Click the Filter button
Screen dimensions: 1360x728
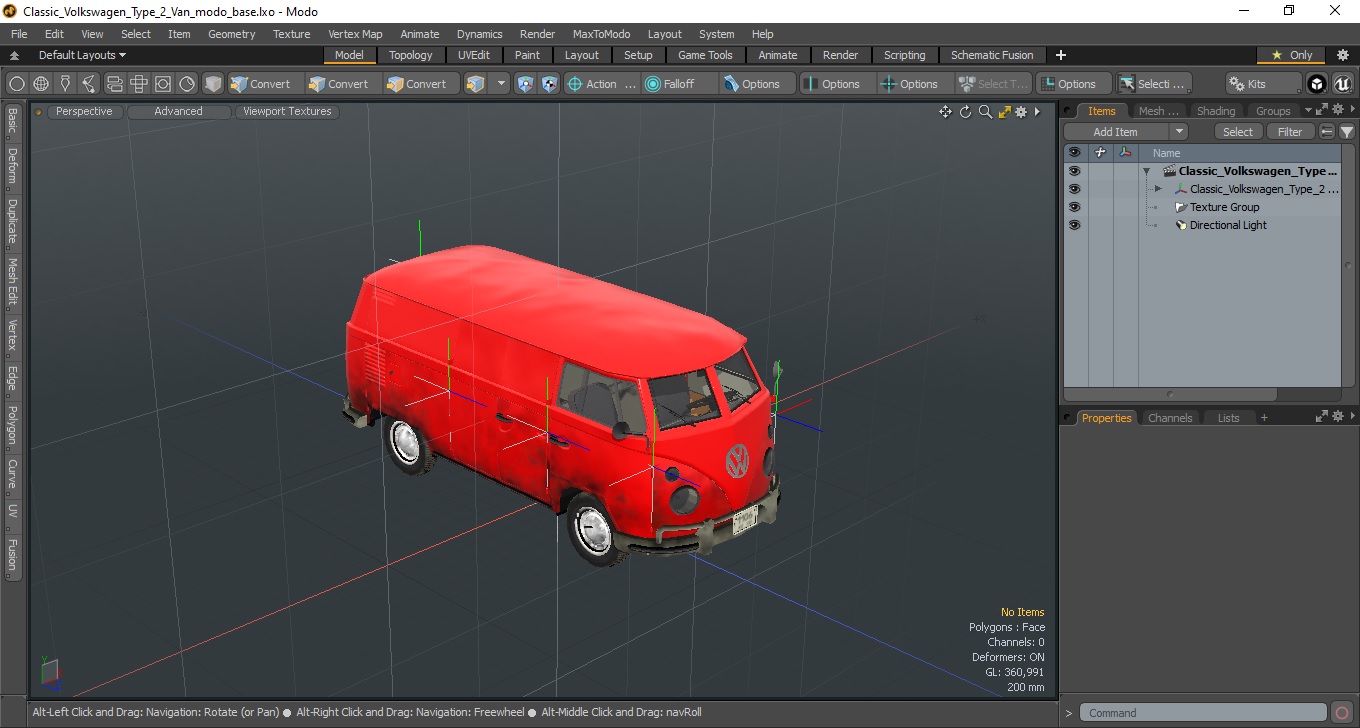(1291, 132)
